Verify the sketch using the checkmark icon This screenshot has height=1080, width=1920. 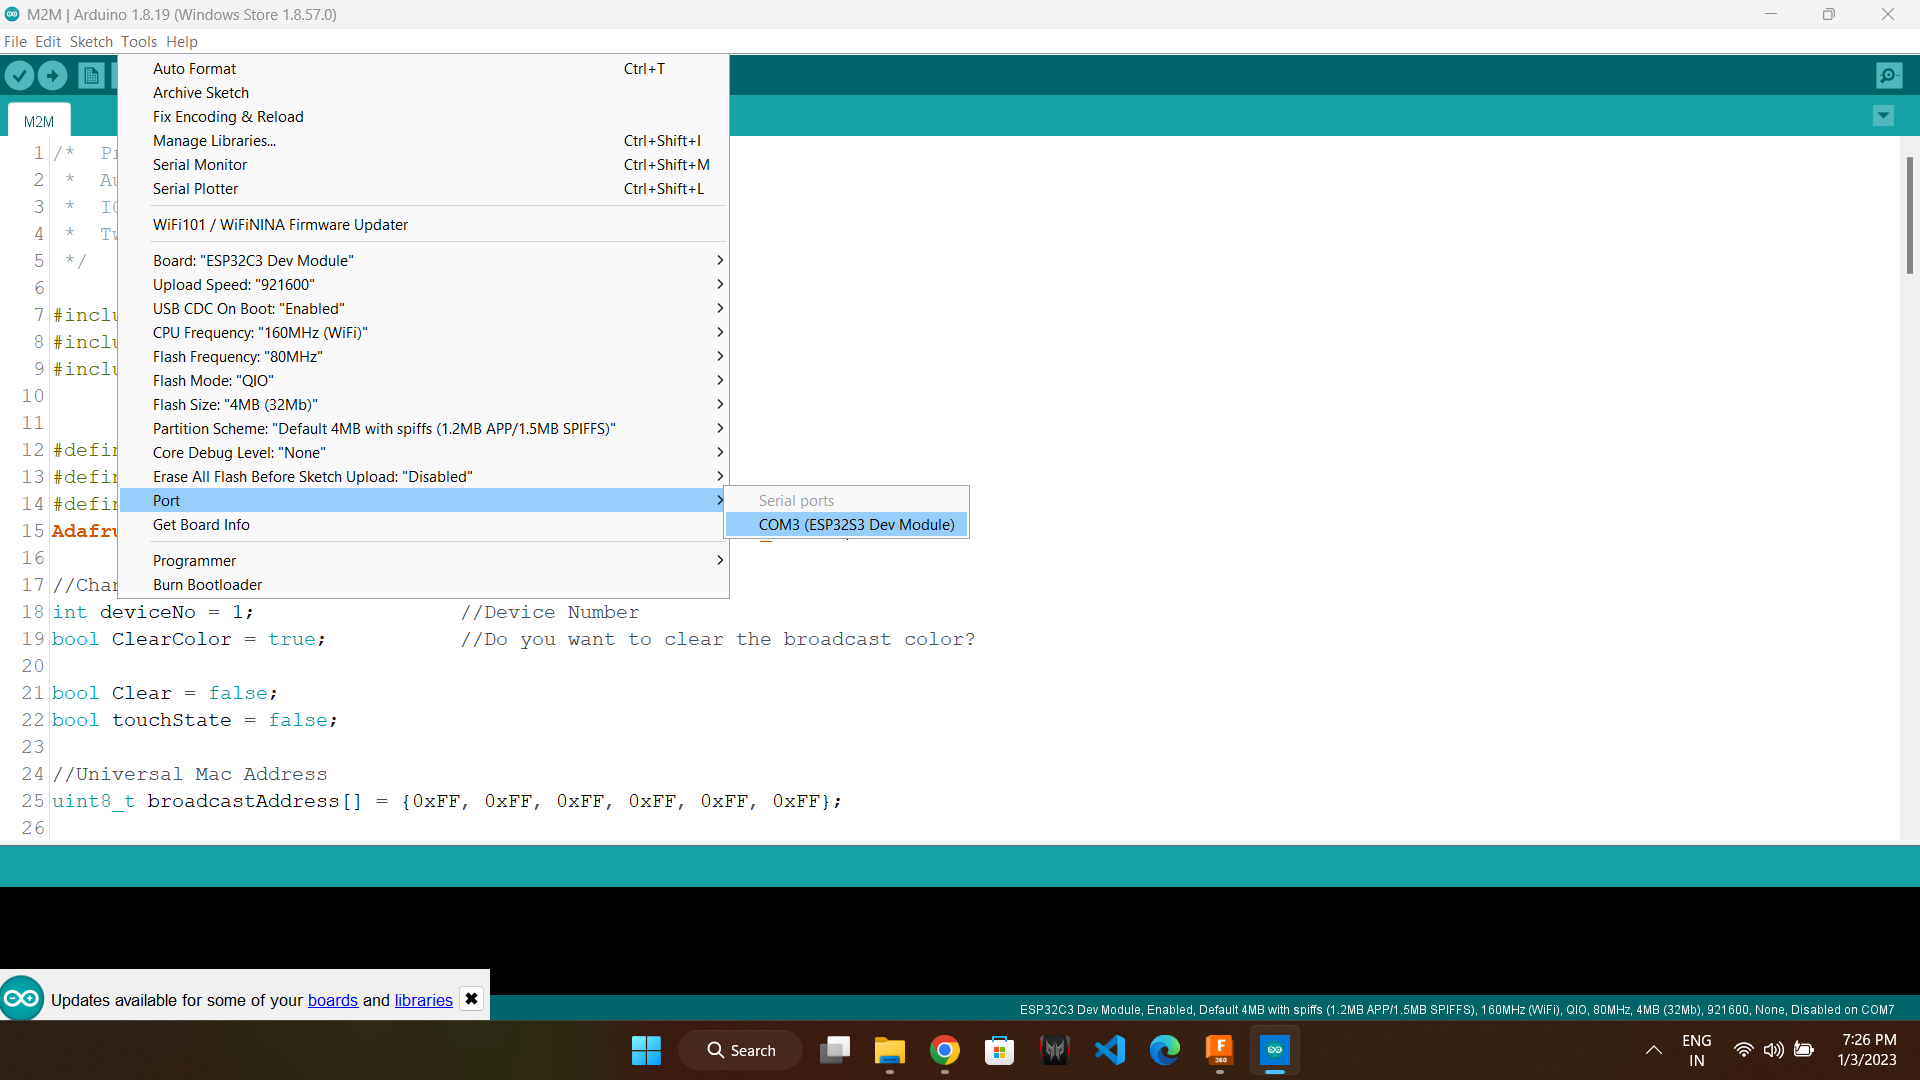click(19, 75)
